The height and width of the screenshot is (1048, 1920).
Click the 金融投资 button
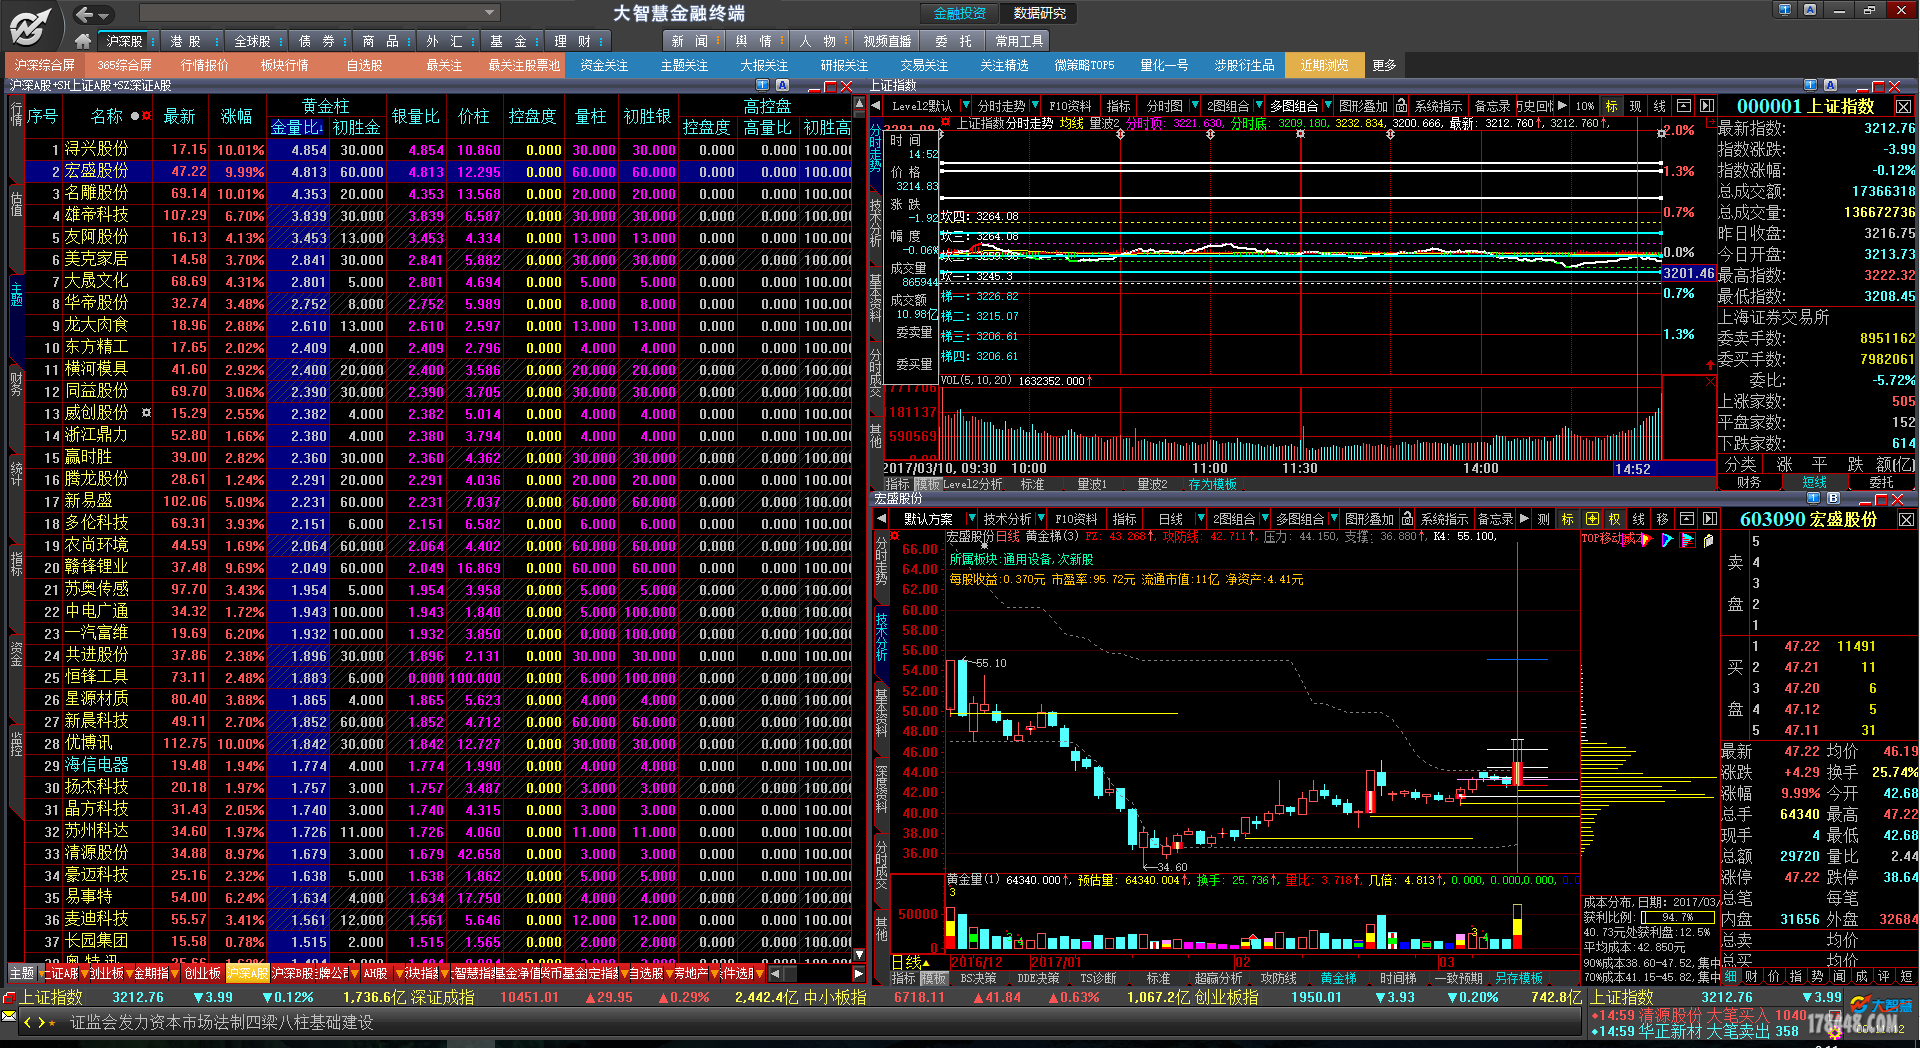tap(959, 13)
